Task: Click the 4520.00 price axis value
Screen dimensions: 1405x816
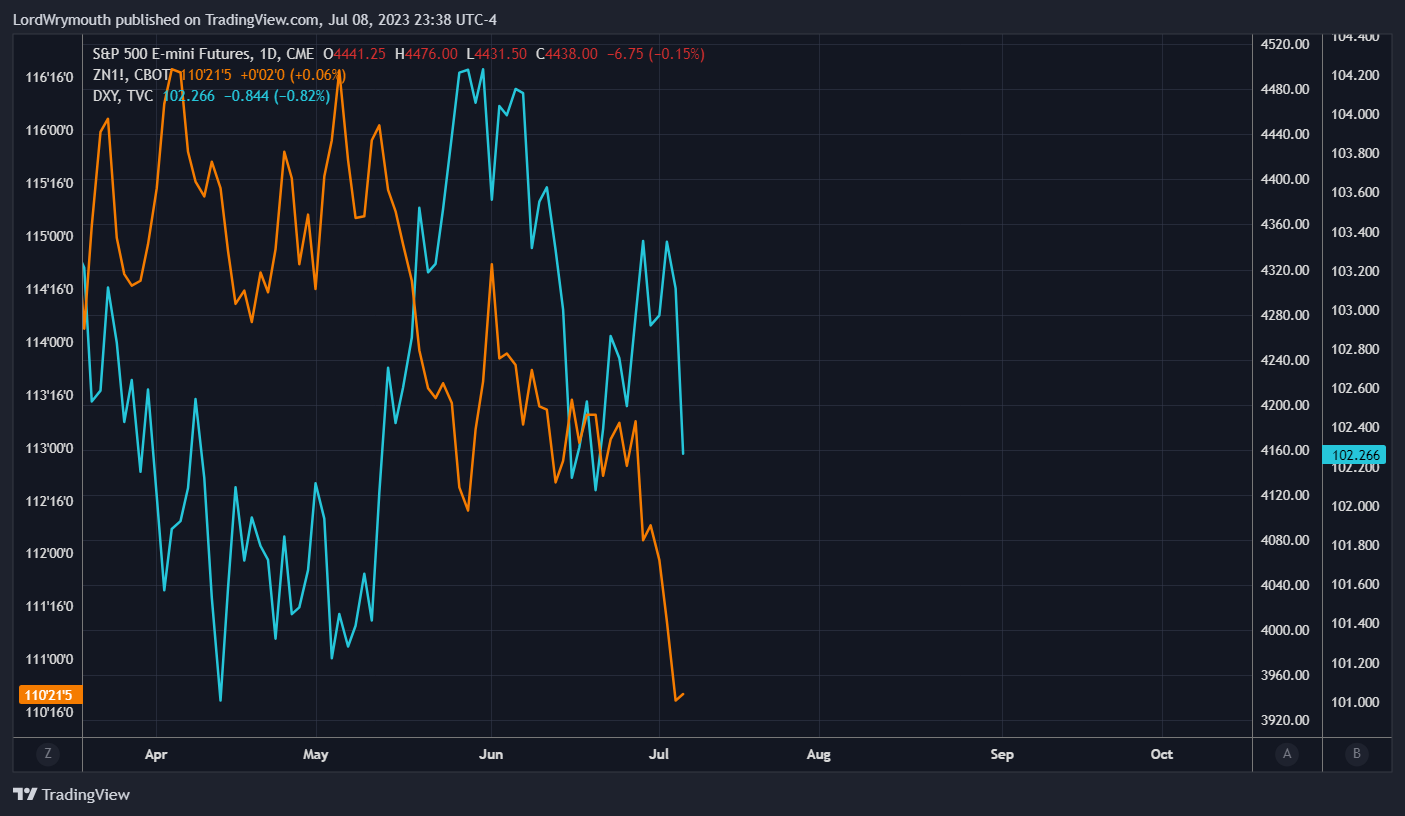Action: click(x=1285, y=44)
